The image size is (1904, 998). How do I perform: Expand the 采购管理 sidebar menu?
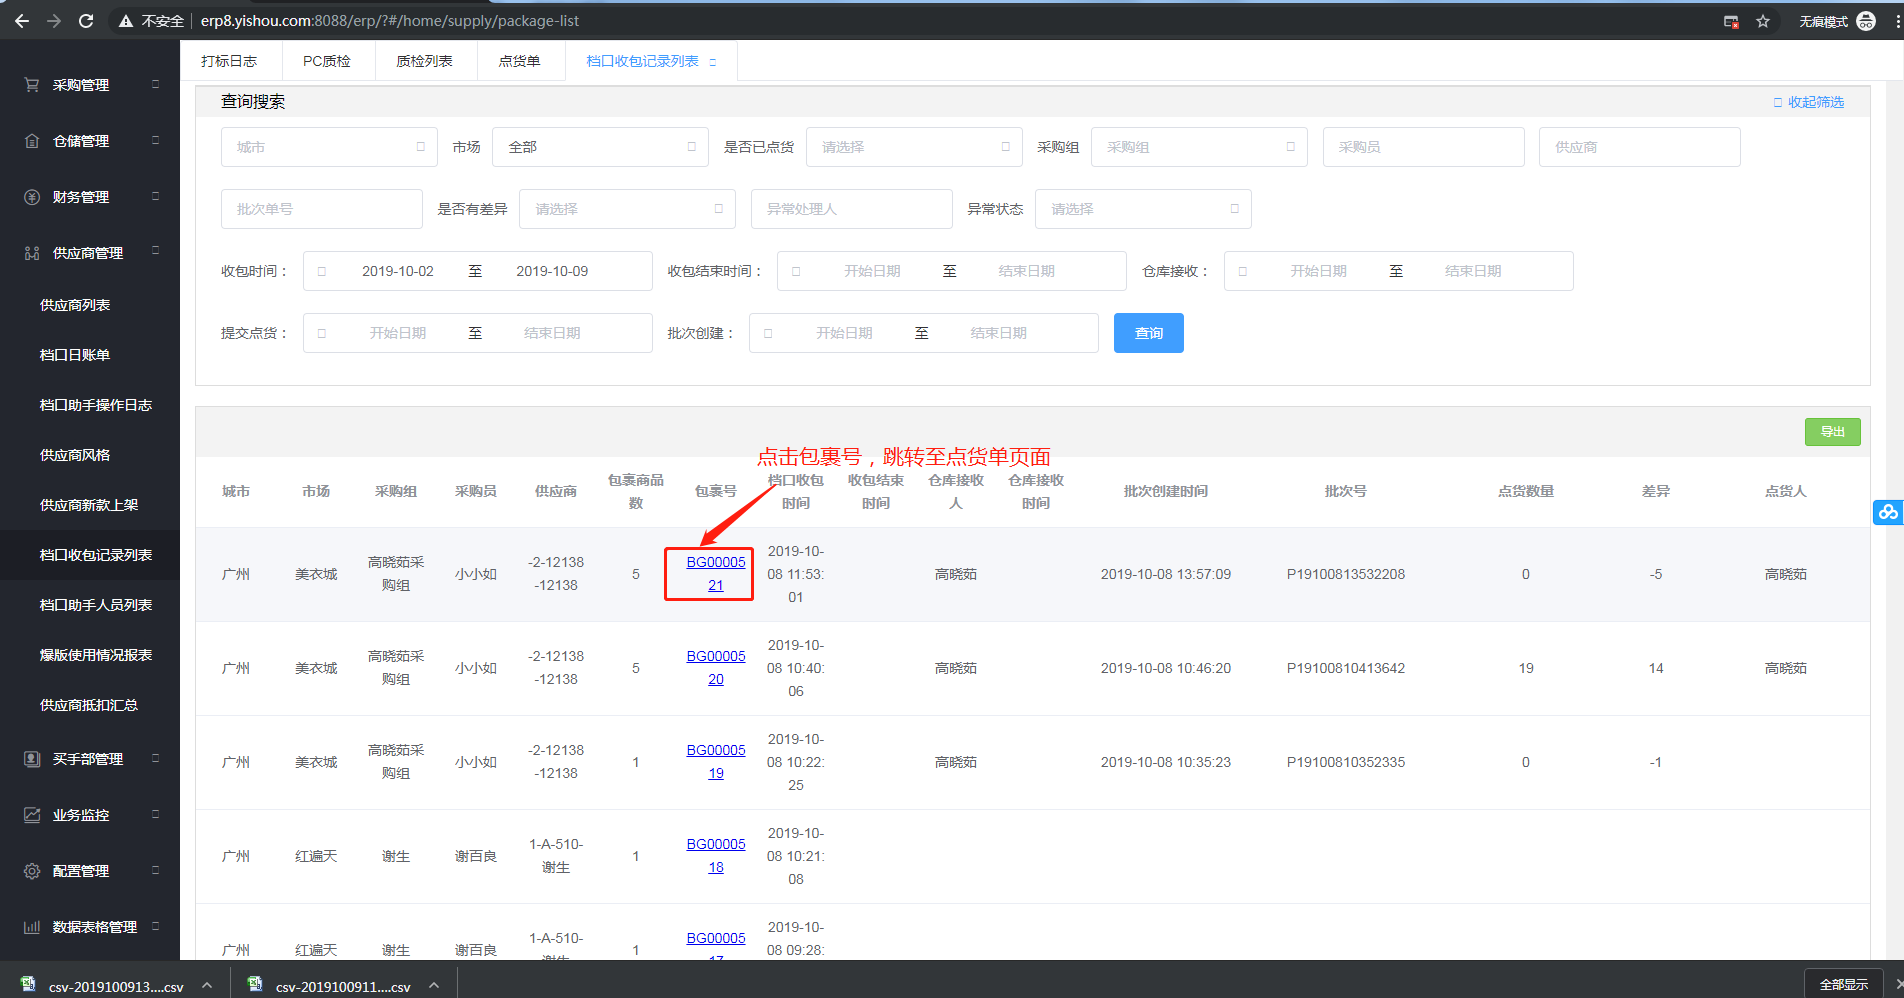click(x=155, y=84)
